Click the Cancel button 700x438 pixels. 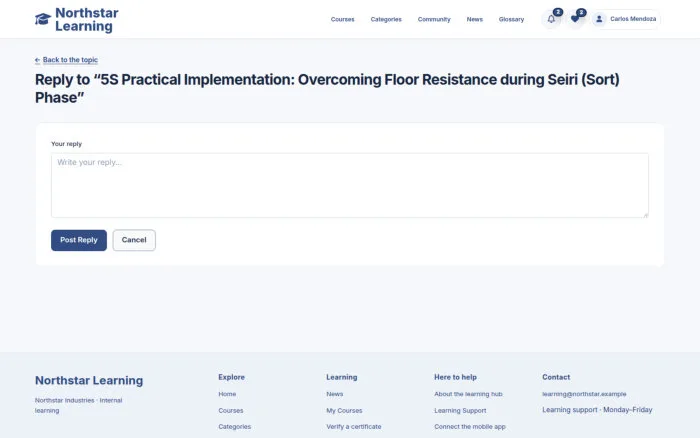coord(134,240)
